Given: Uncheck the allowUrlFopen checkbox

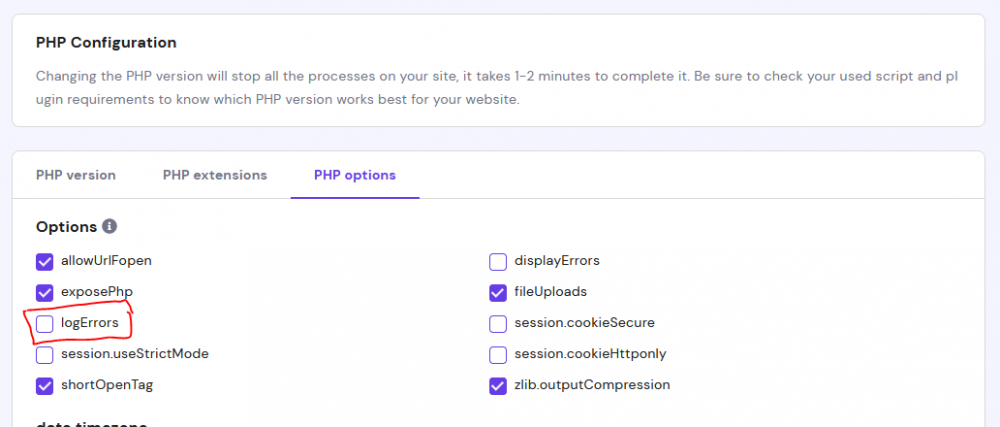Looking at the screenshot, I should click(45, 262).
